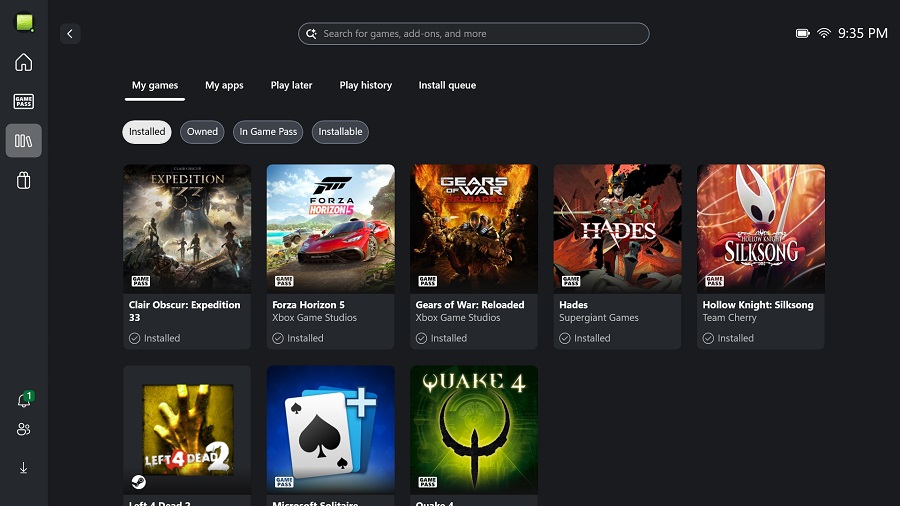Toggle the In Game Pass filter

(268, 132)
